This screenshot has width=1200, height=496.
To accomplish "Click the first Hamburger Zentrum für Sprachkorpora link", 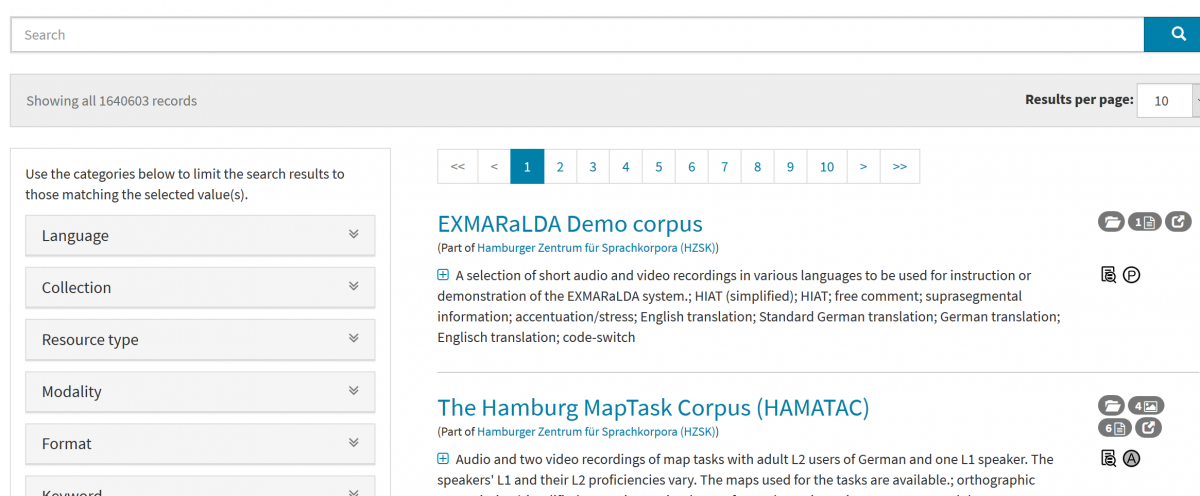I will point(595,247).
